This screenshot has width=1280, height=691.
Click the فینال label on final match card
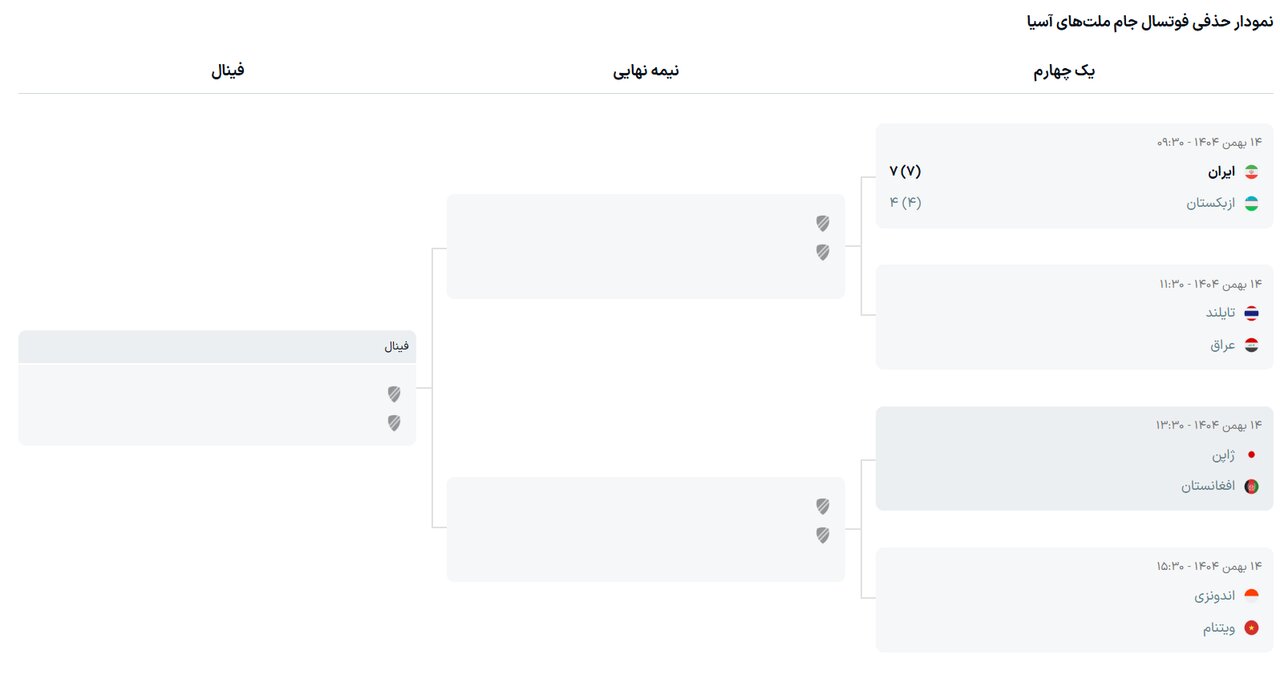397,347
